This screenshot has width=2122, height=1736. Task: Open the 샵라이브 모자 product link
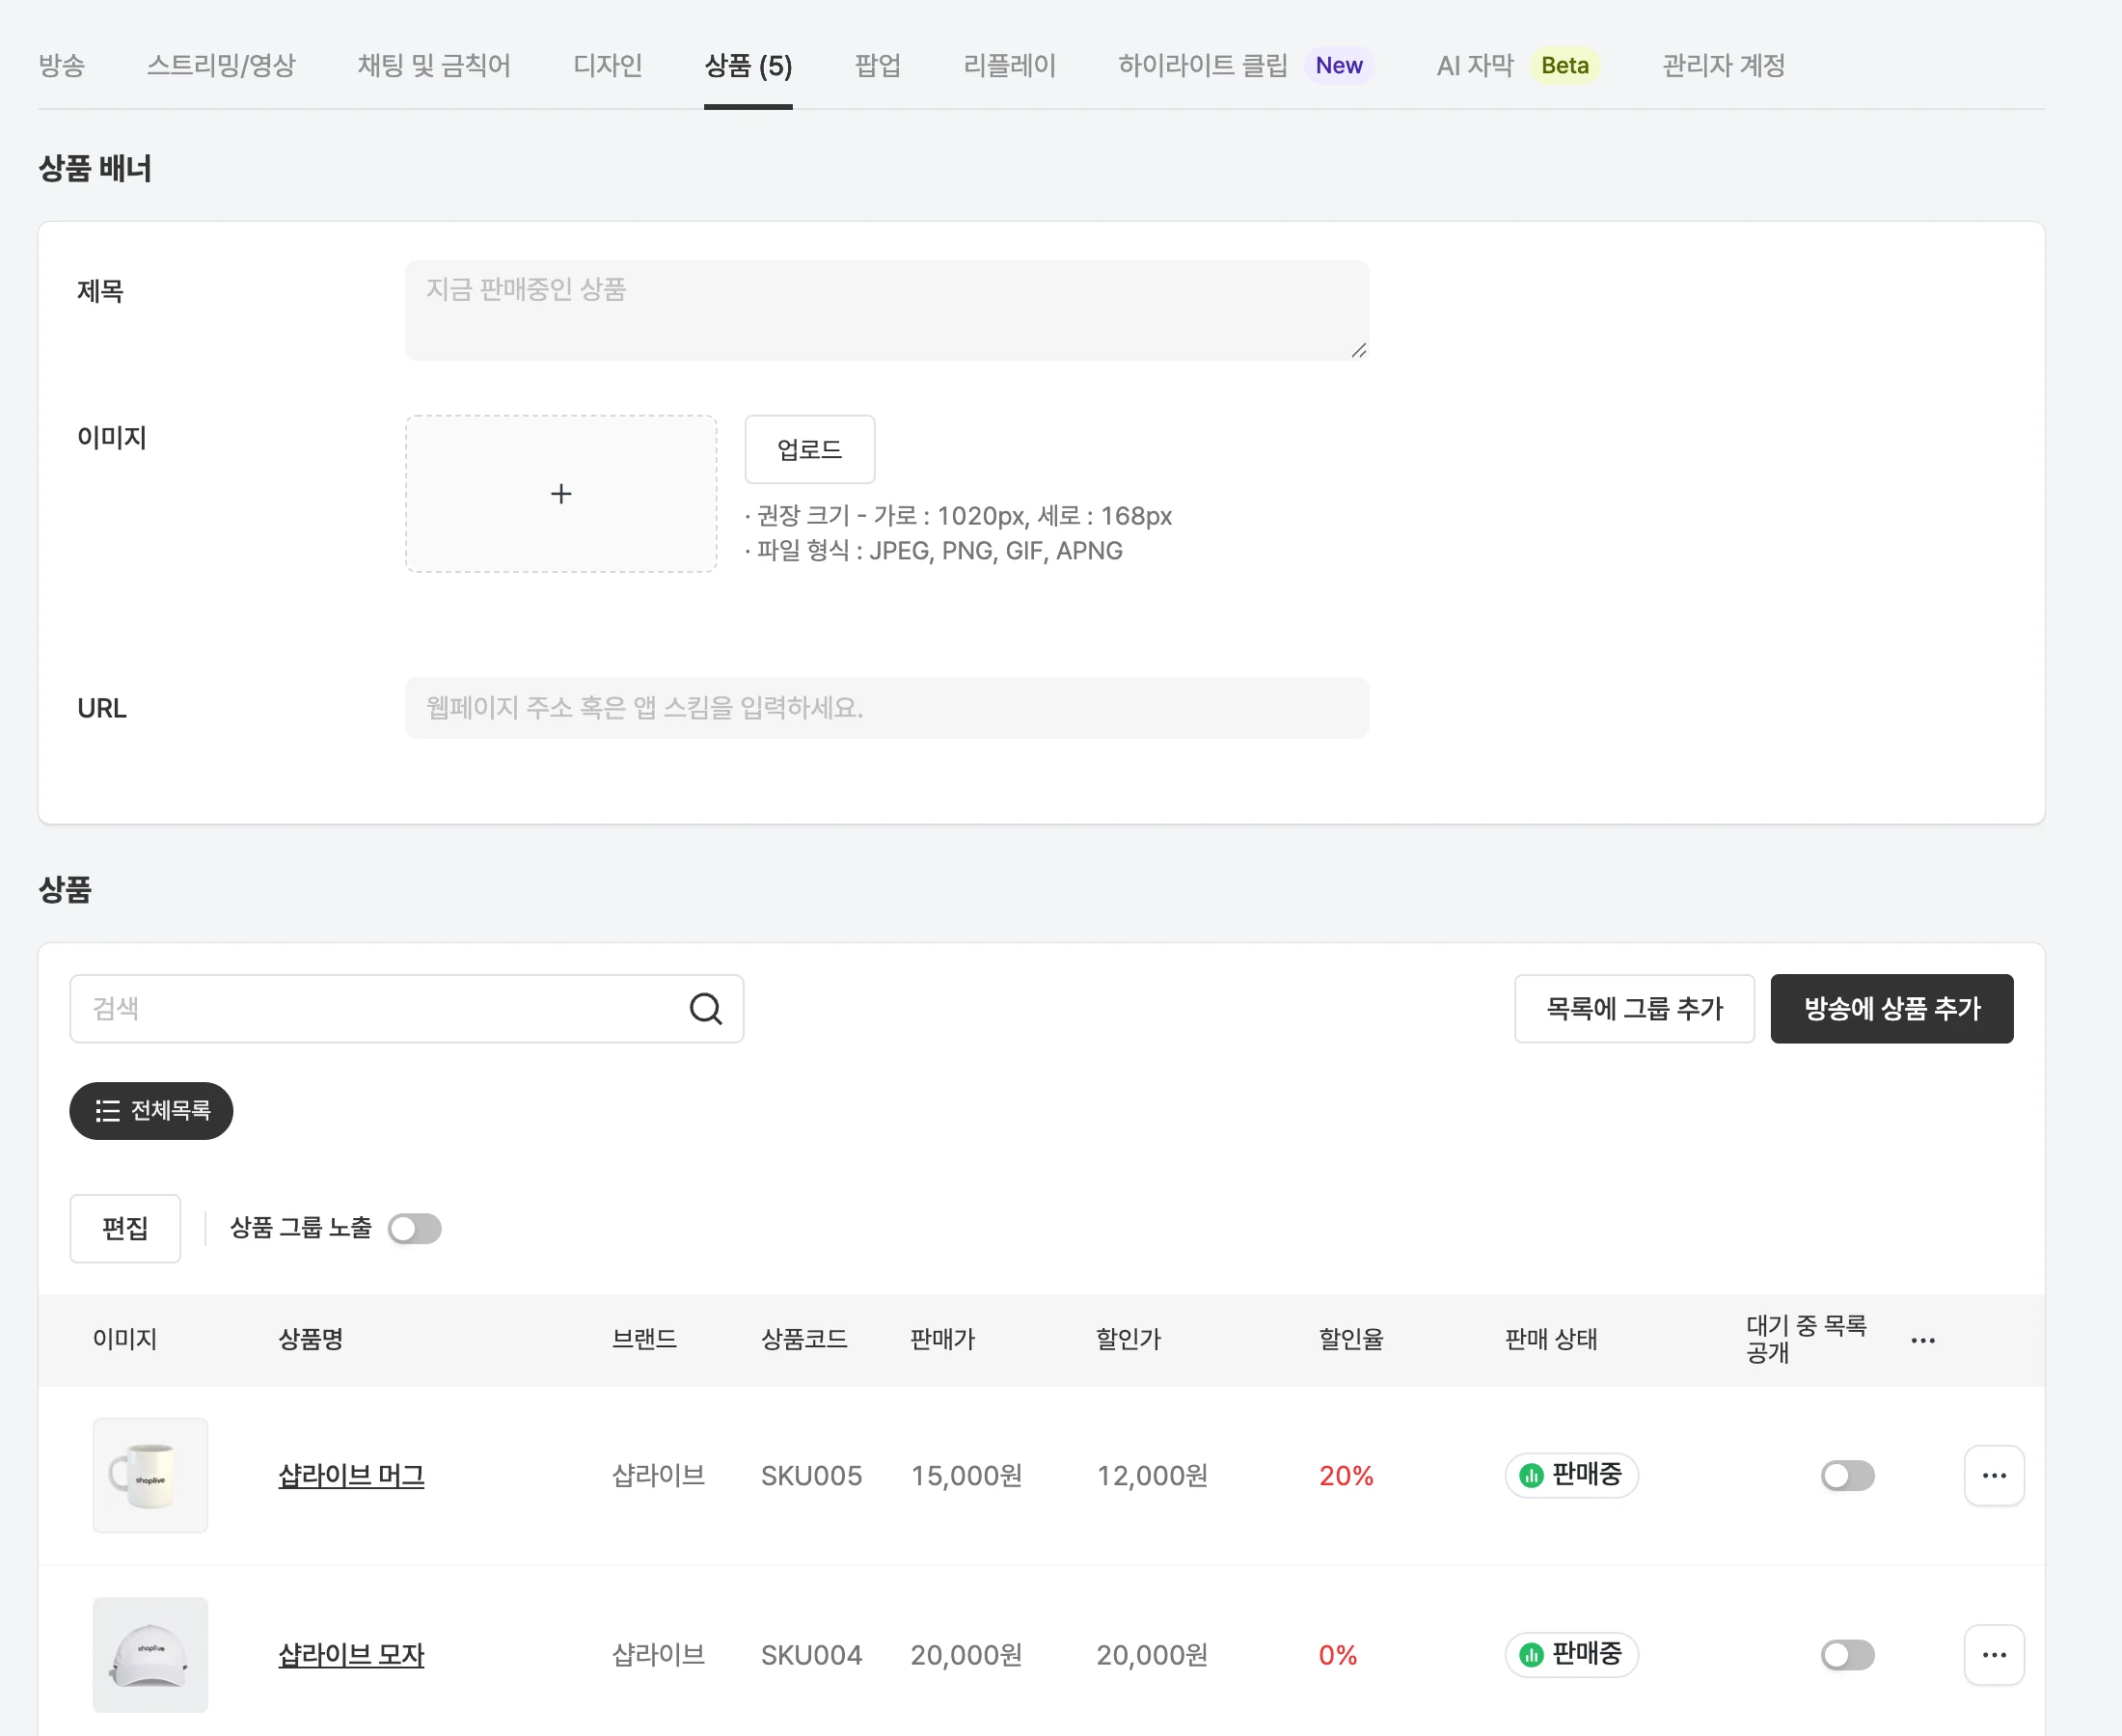[351, 1654]
